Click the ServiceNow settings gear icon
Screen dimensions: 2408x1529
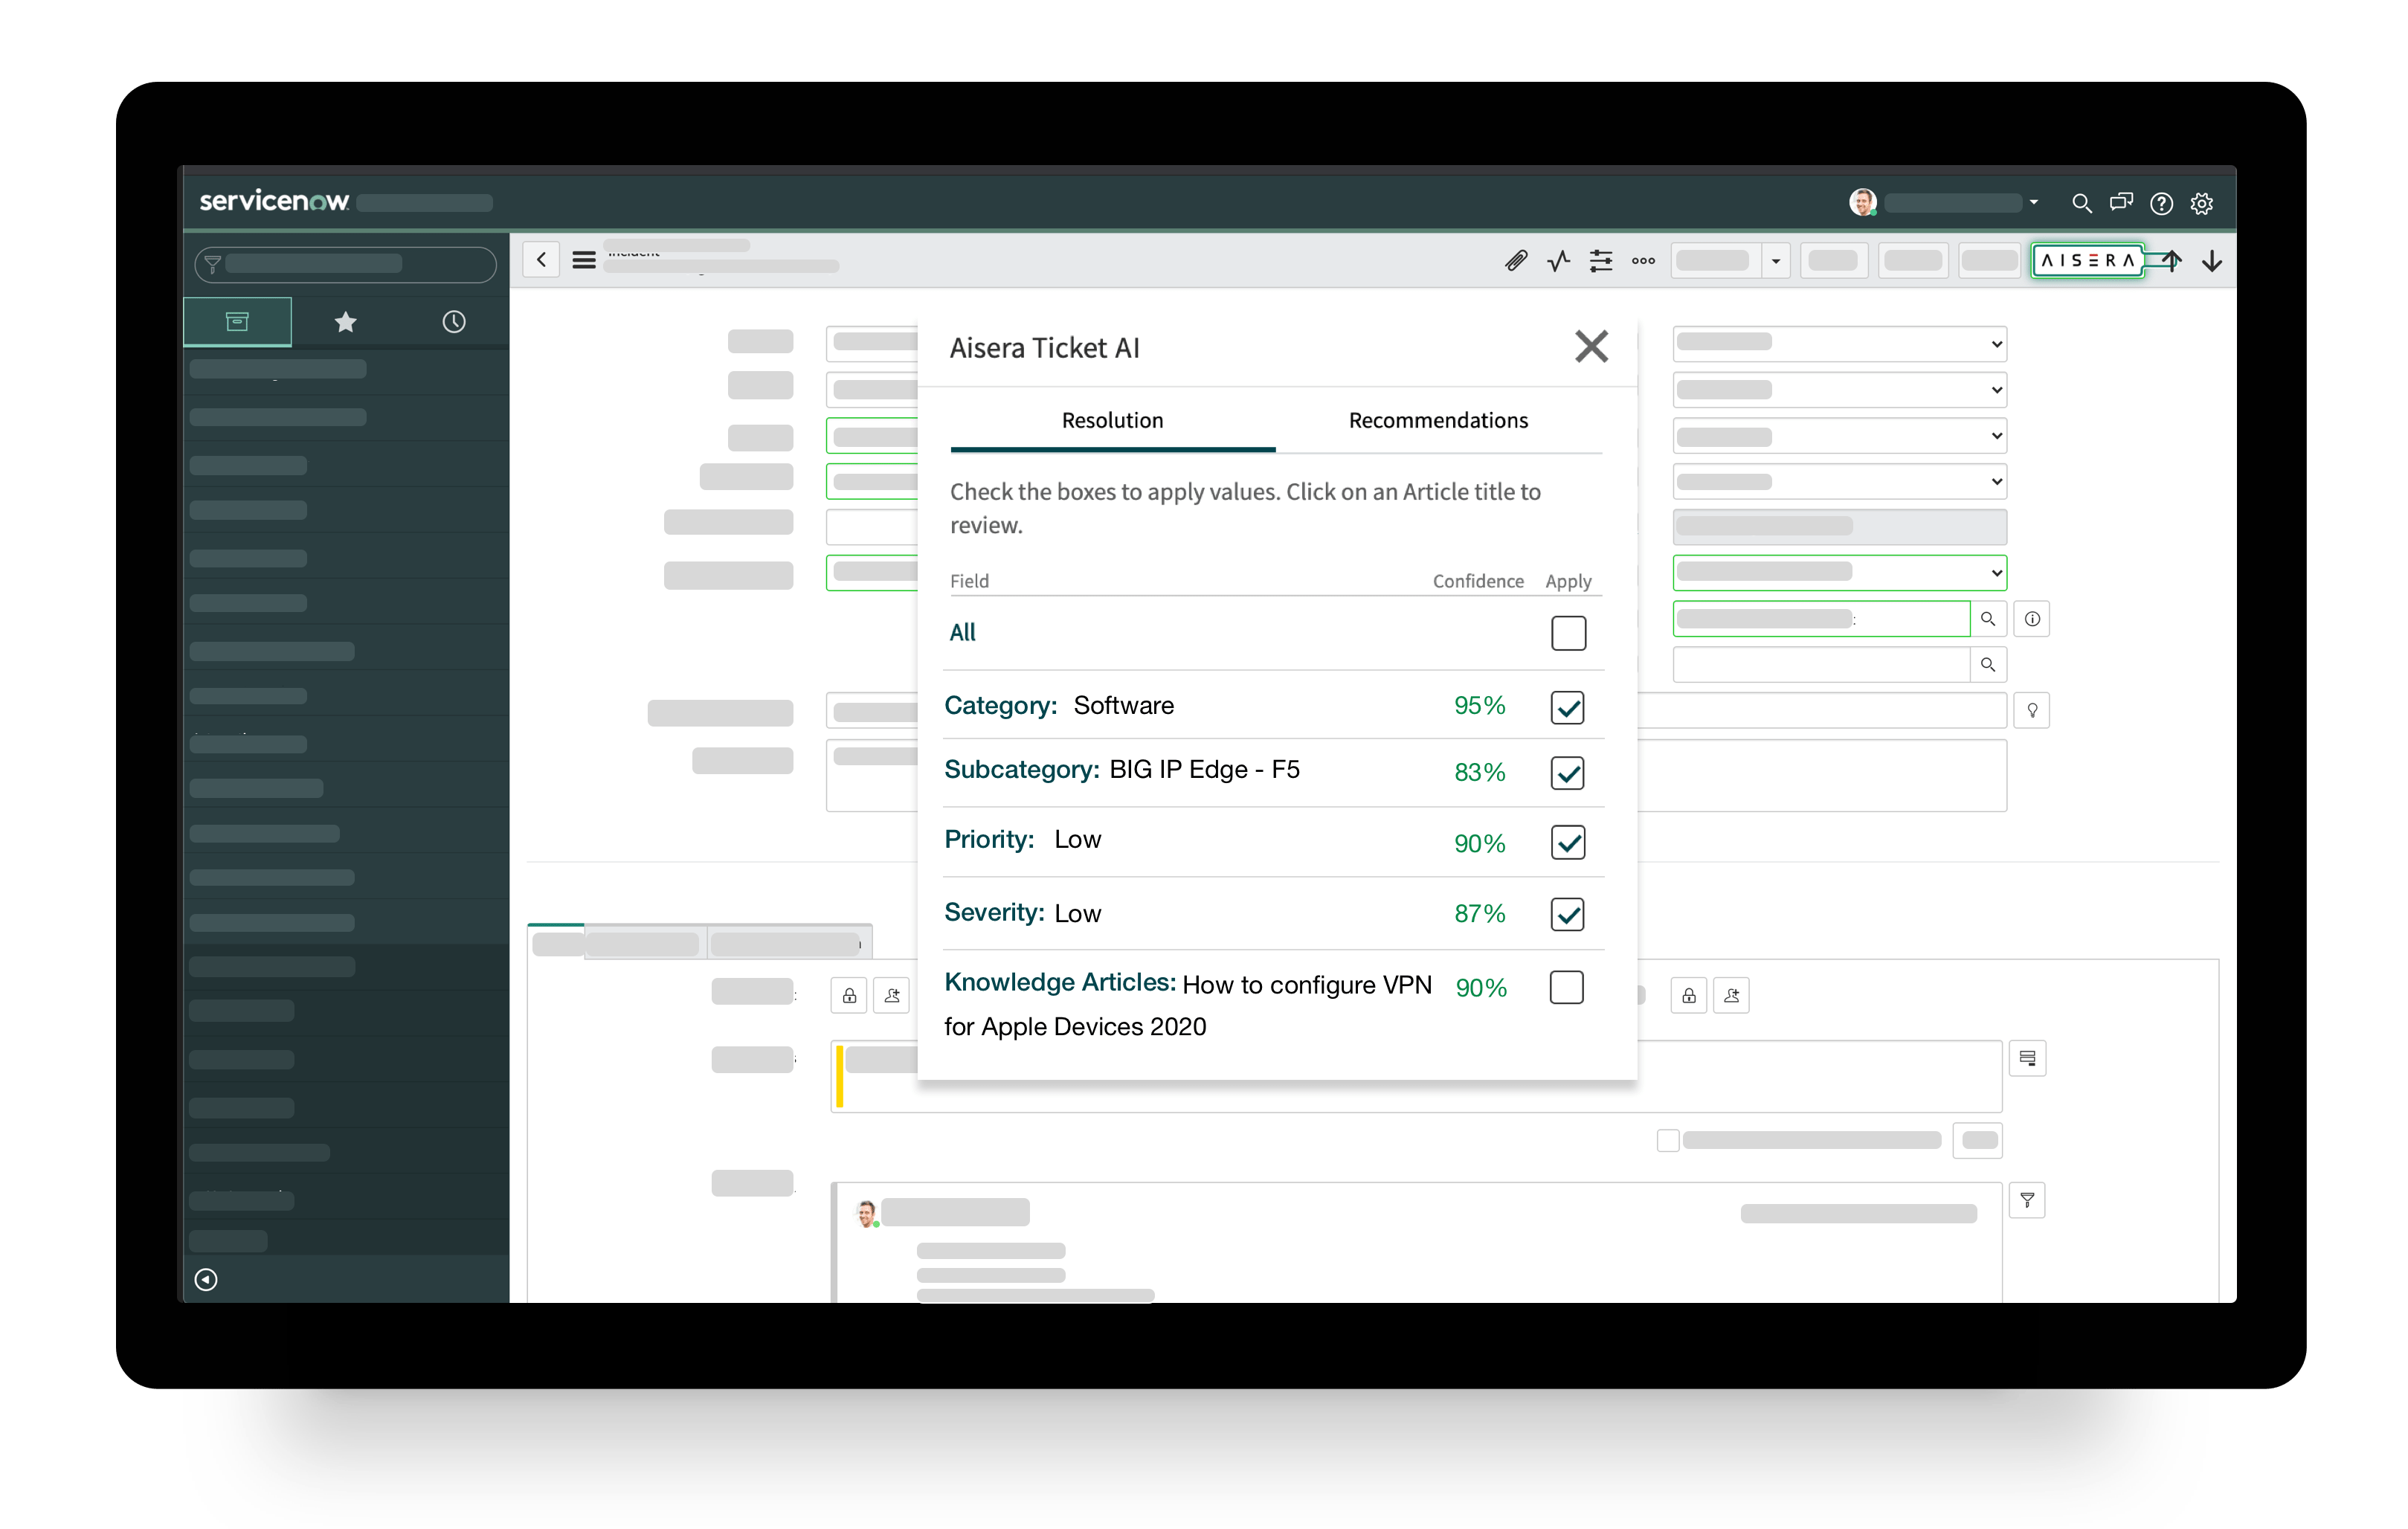(x=2201, y=204)
